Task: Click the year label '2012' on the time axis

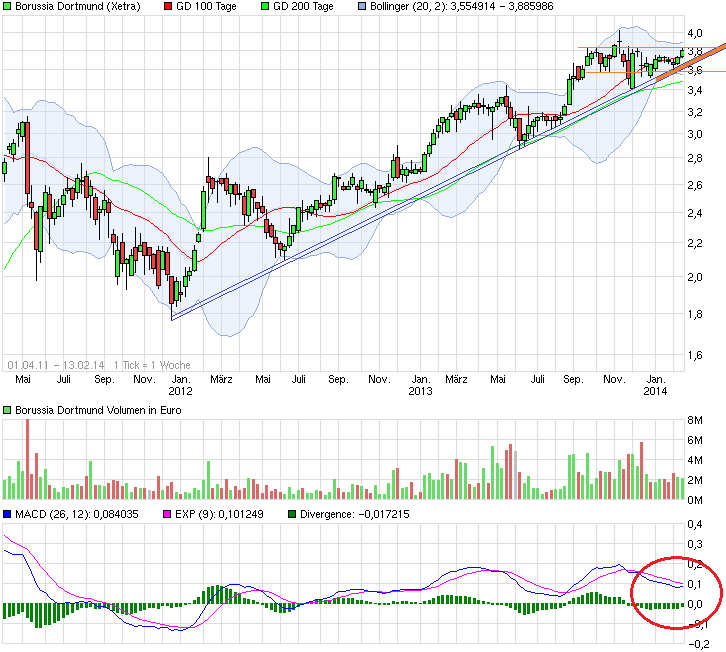Action: coord(180,391)
